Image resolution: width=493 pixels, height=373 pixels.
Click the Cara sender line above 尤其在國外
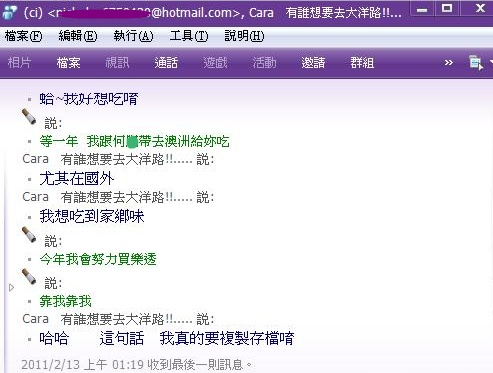click(x=118, y=159)
